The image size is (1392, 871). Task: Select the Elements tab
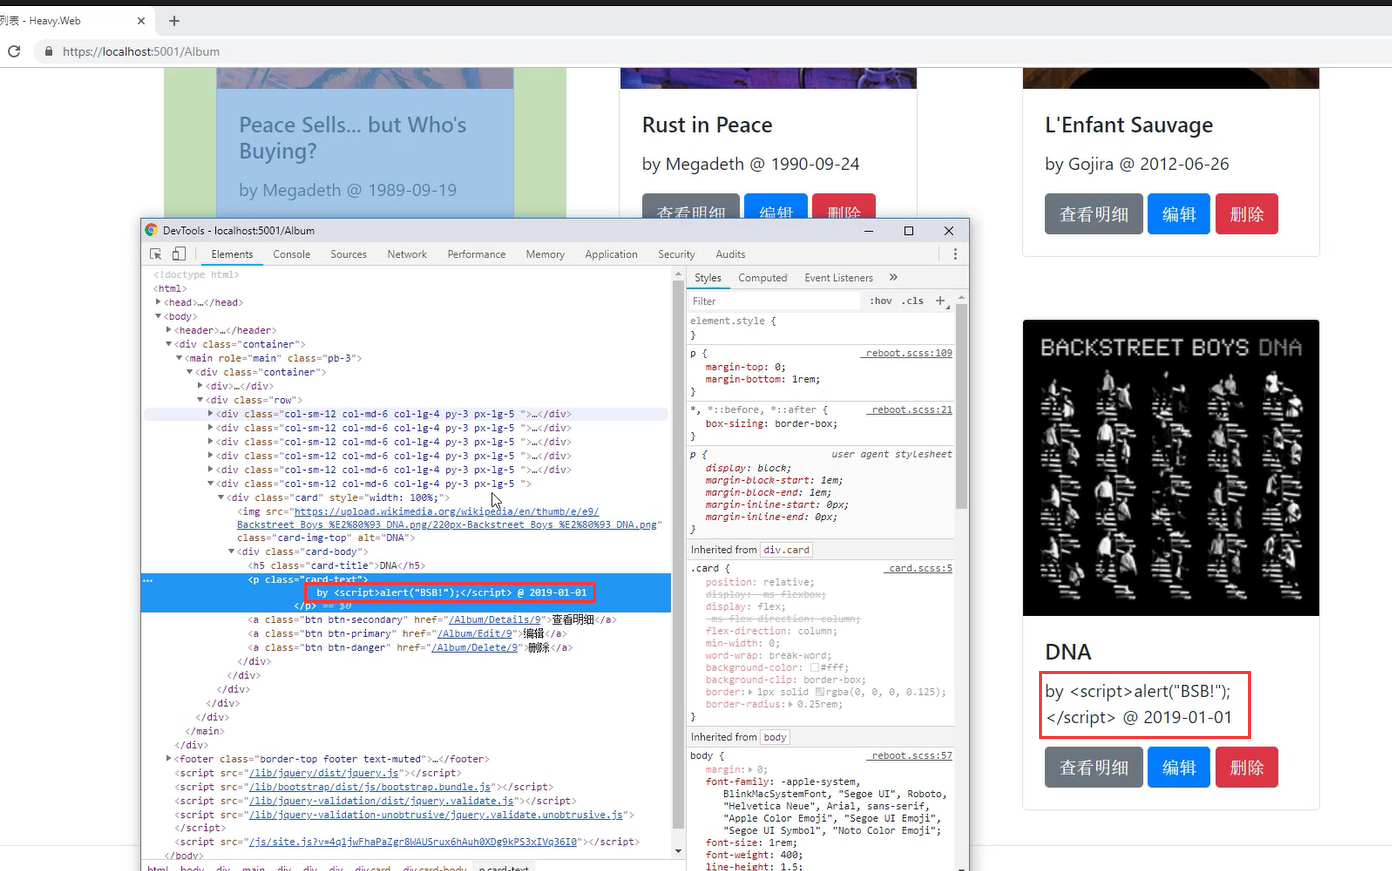point(232,254)
